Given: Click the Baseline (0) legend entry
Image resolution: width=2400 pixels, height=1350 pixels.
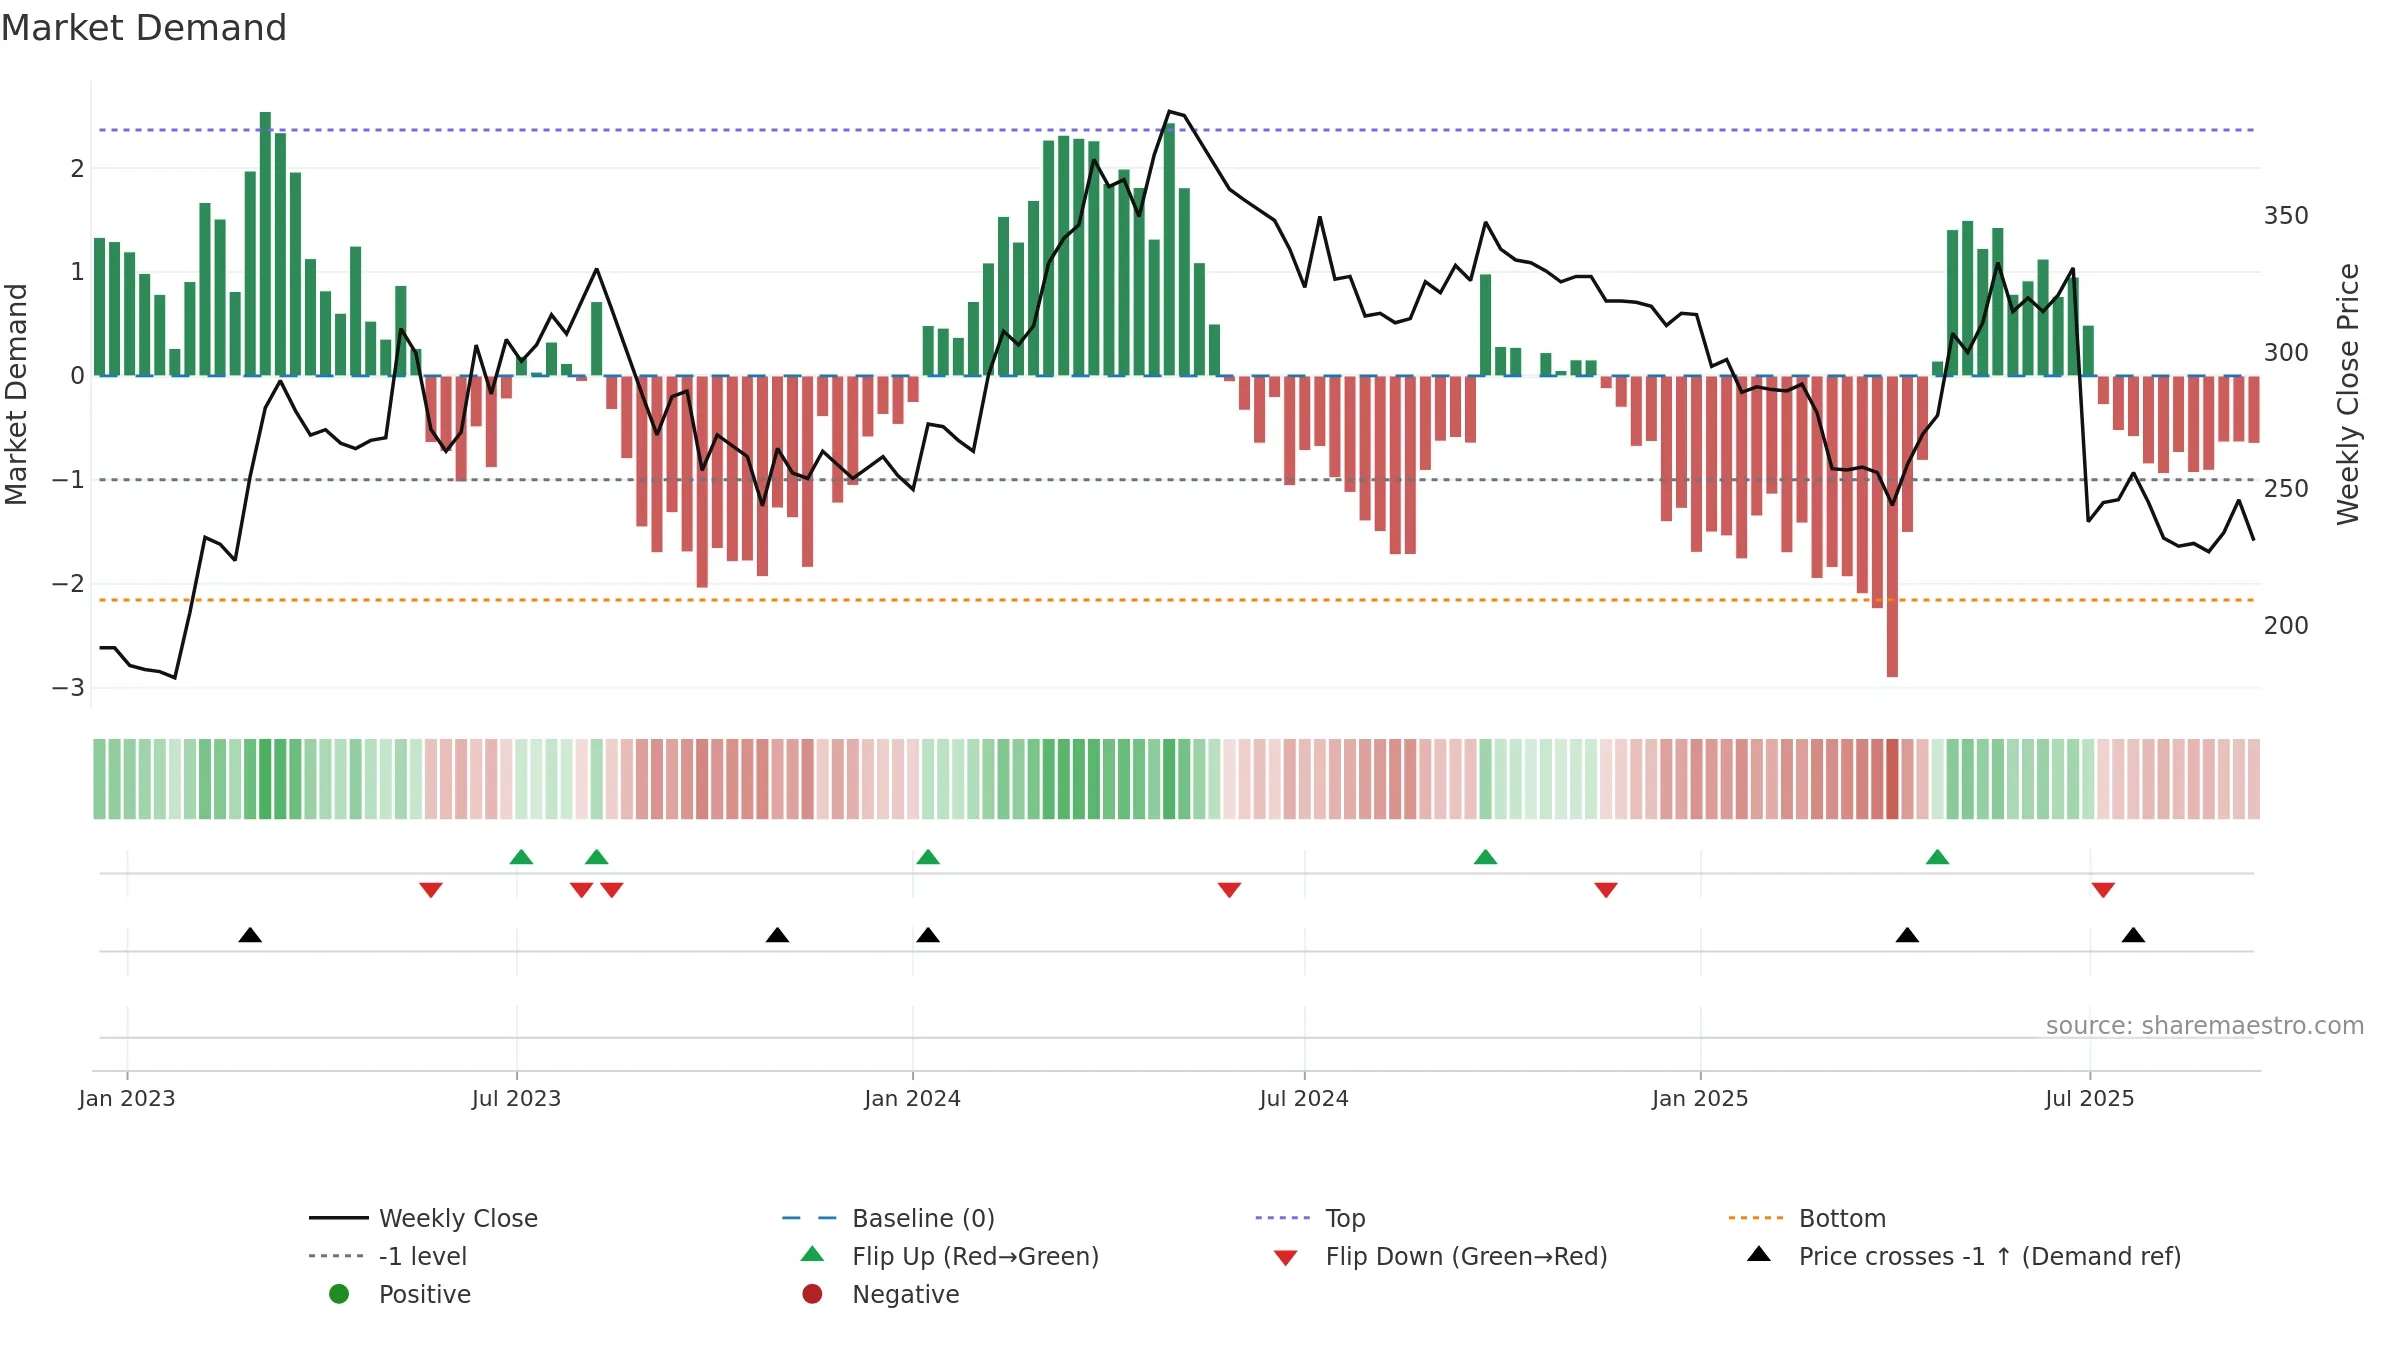Looking at the screenshot, I should [x=888, y=1218].
